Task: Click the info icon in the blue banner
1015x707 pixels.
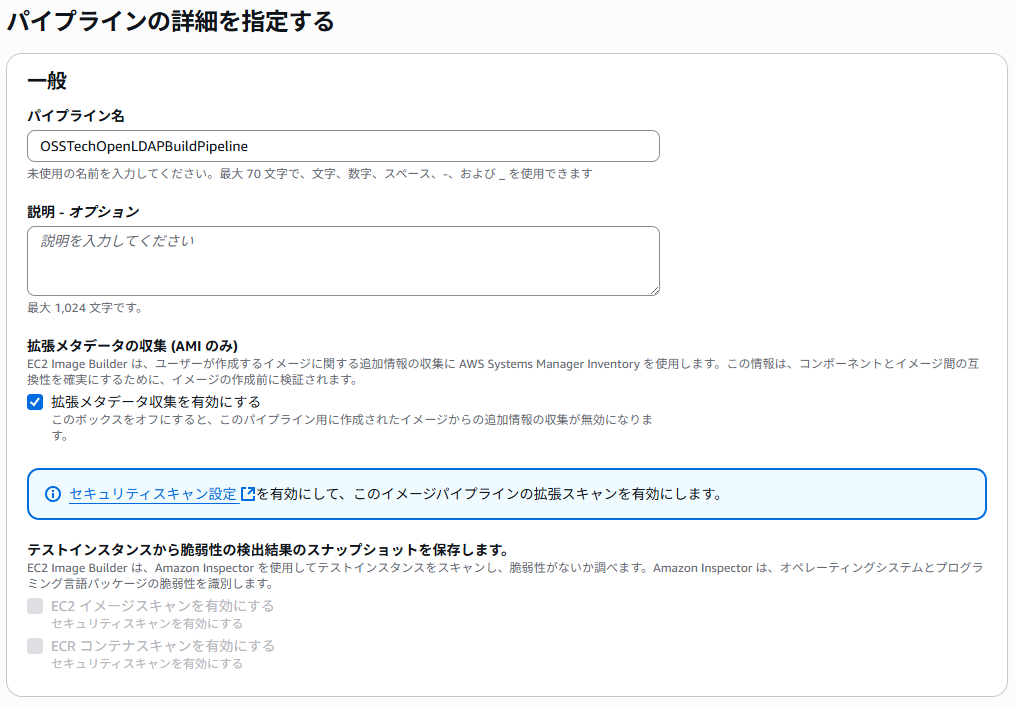Action: (53, 494)
